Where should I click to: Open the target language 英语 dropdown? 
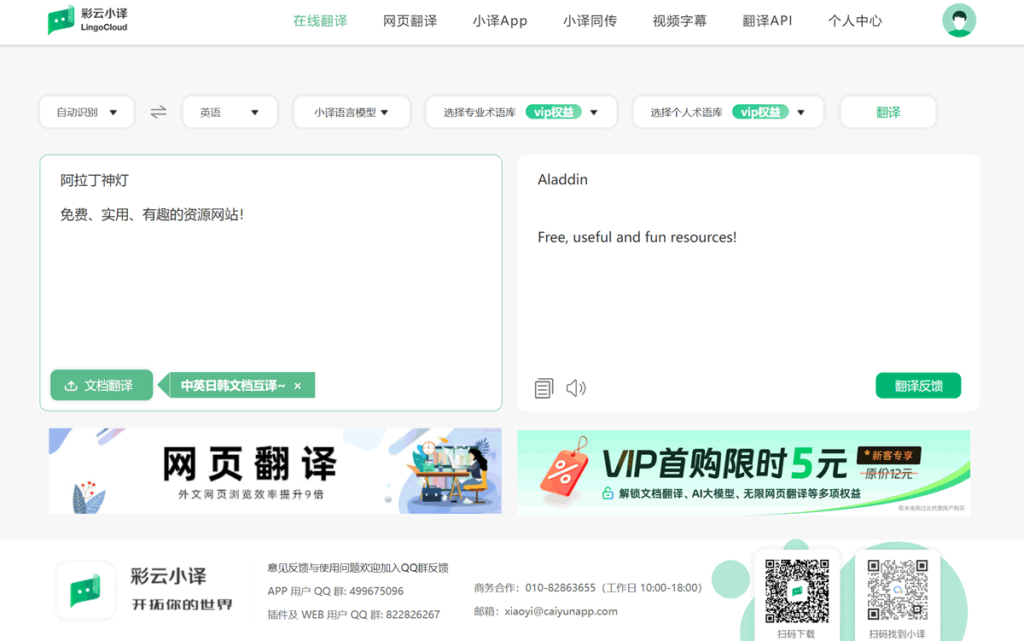point(230,112)
